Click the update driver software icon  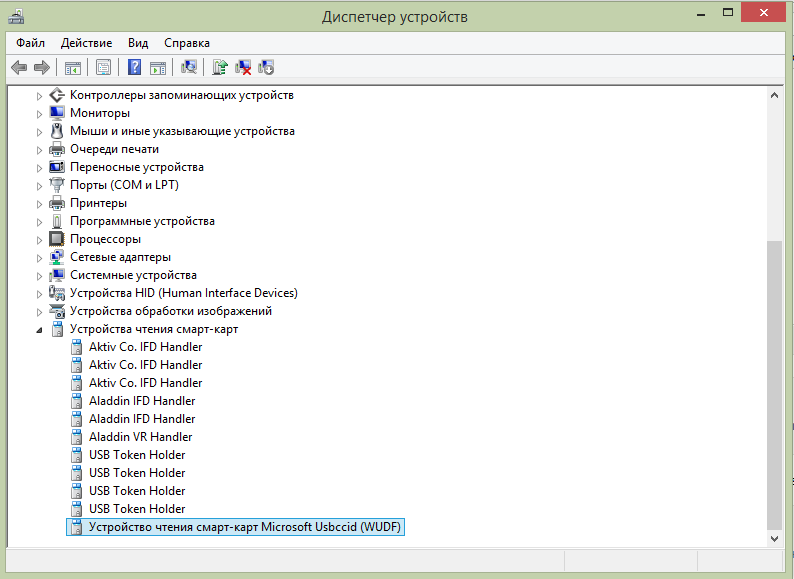[x=220, y=67]
